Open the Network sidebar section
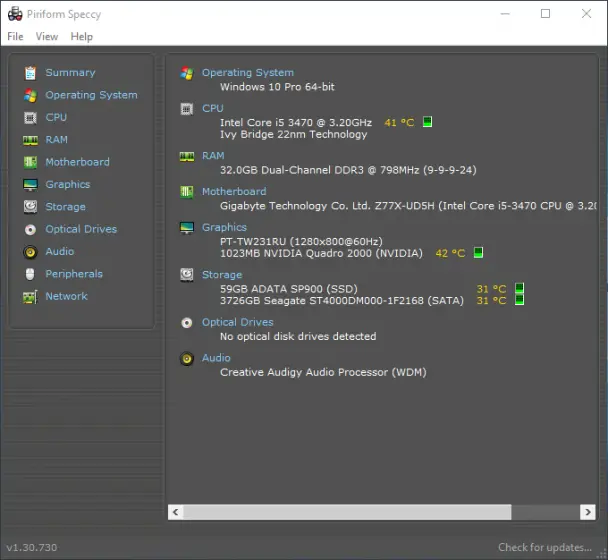Screen dimensions: 608x560 click(x=67, y=296)
